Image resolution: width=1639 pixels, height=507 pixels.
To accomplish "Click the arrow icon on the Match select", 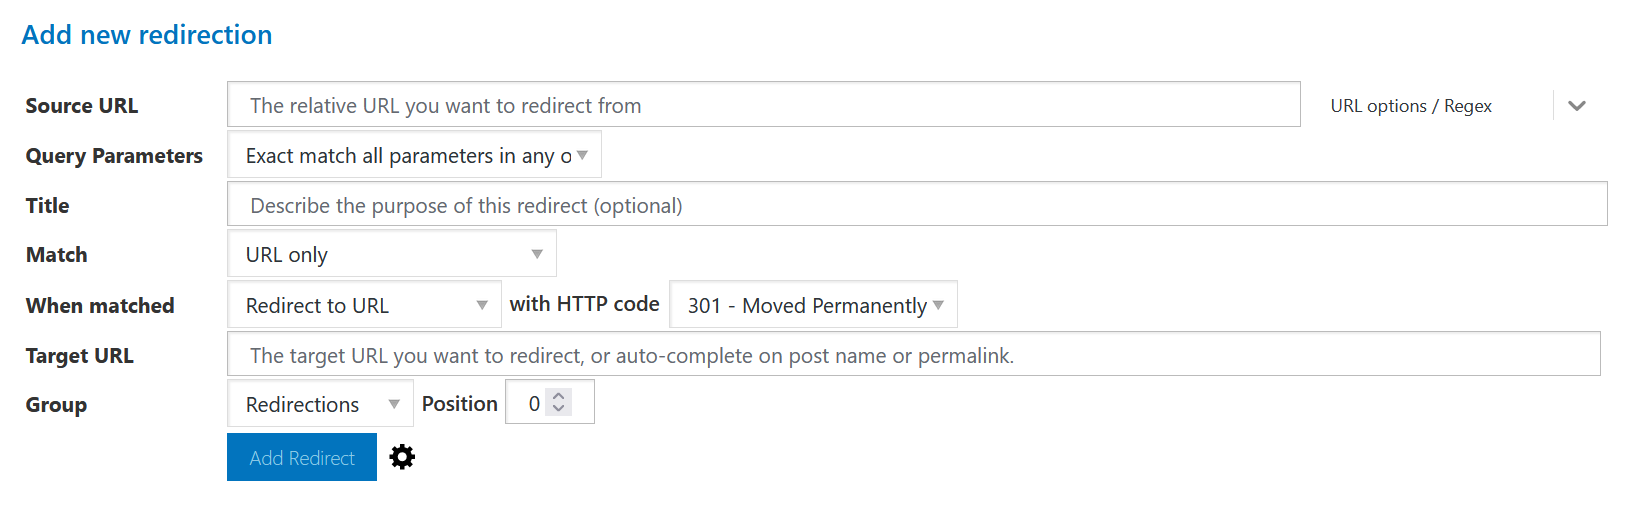I will tap(537, 254).
